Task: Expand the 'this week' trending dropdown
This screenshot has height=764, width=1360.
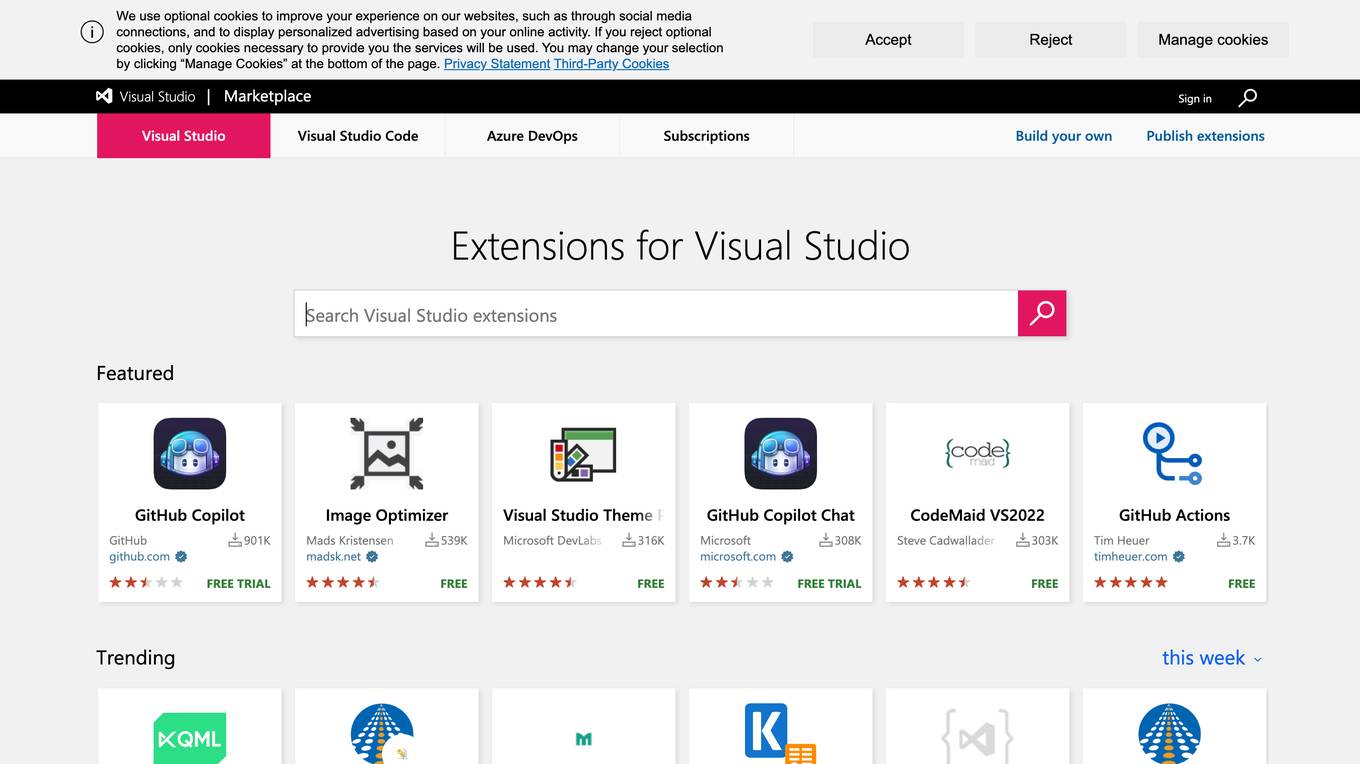Action: coord(1212,658)
